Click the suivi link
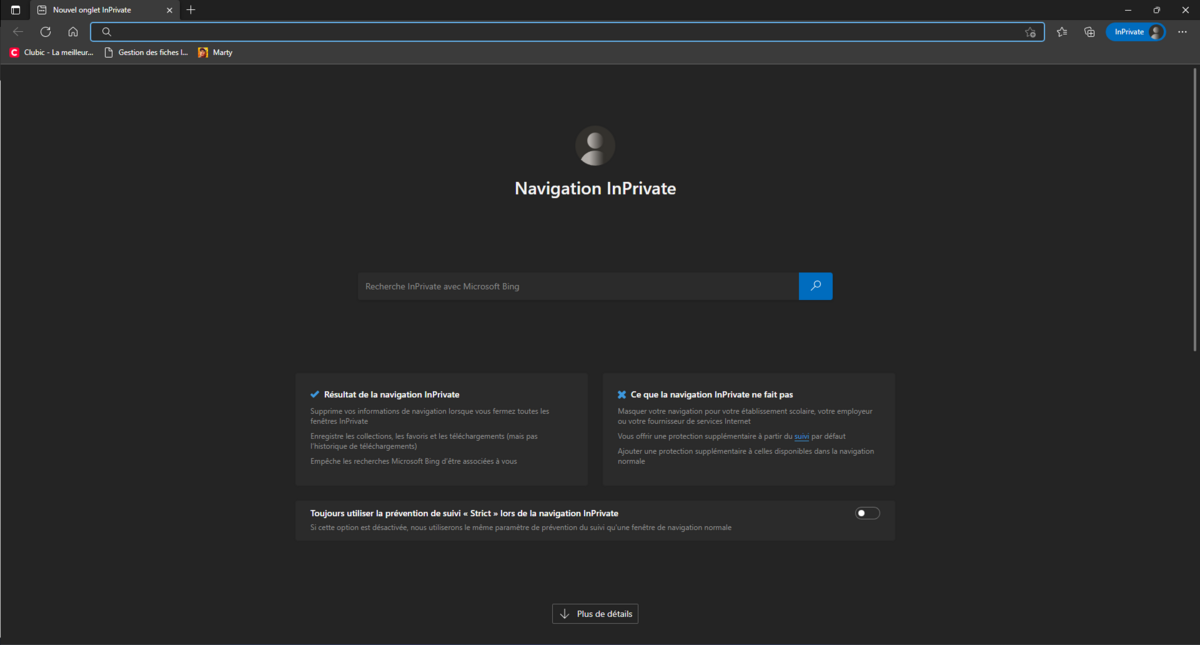 [801, 436]
